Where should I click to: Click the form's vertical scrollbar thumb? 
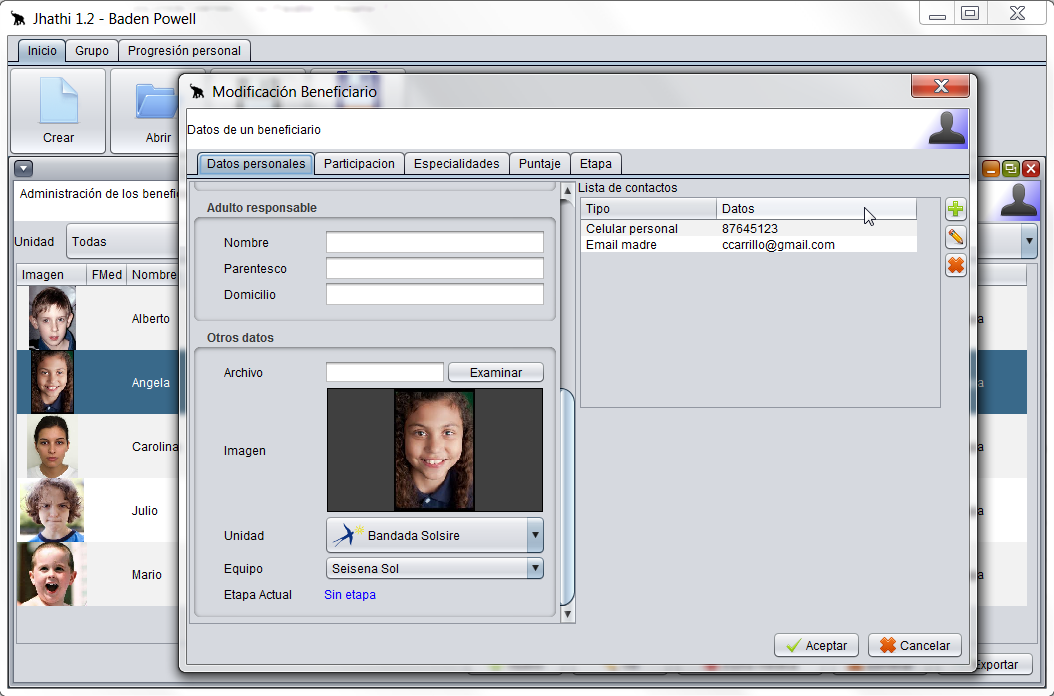(x=567, y=497)
